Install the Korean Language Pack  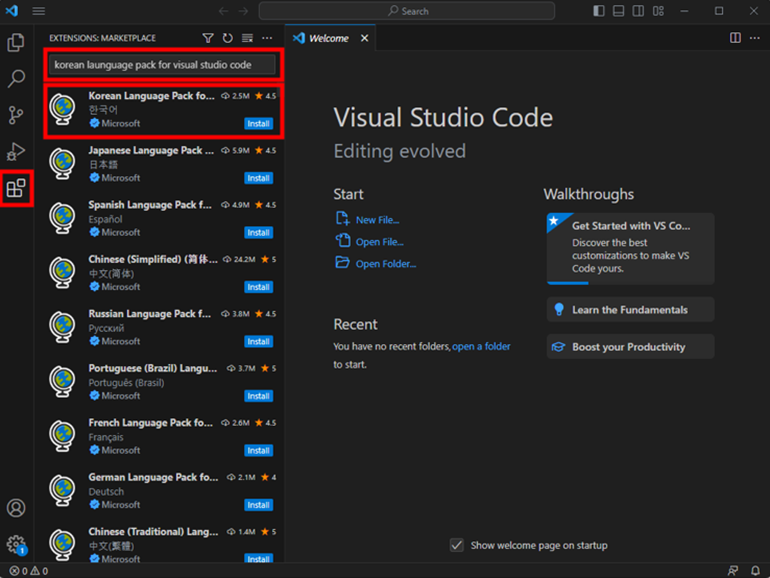click(x=258, y=123)
